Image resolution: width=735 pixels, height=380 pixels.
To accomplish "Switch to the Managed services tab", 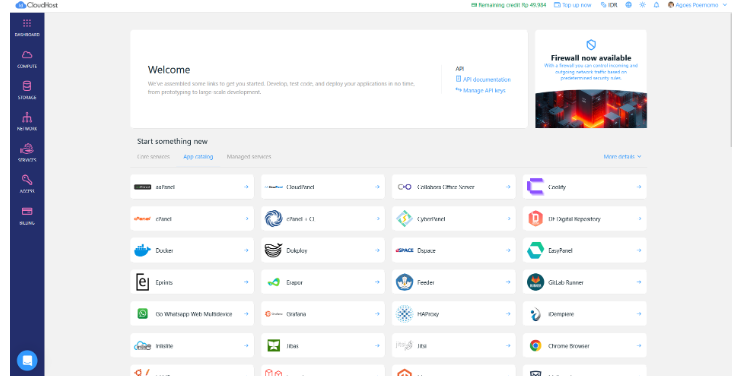I will (x=249, y=156).
